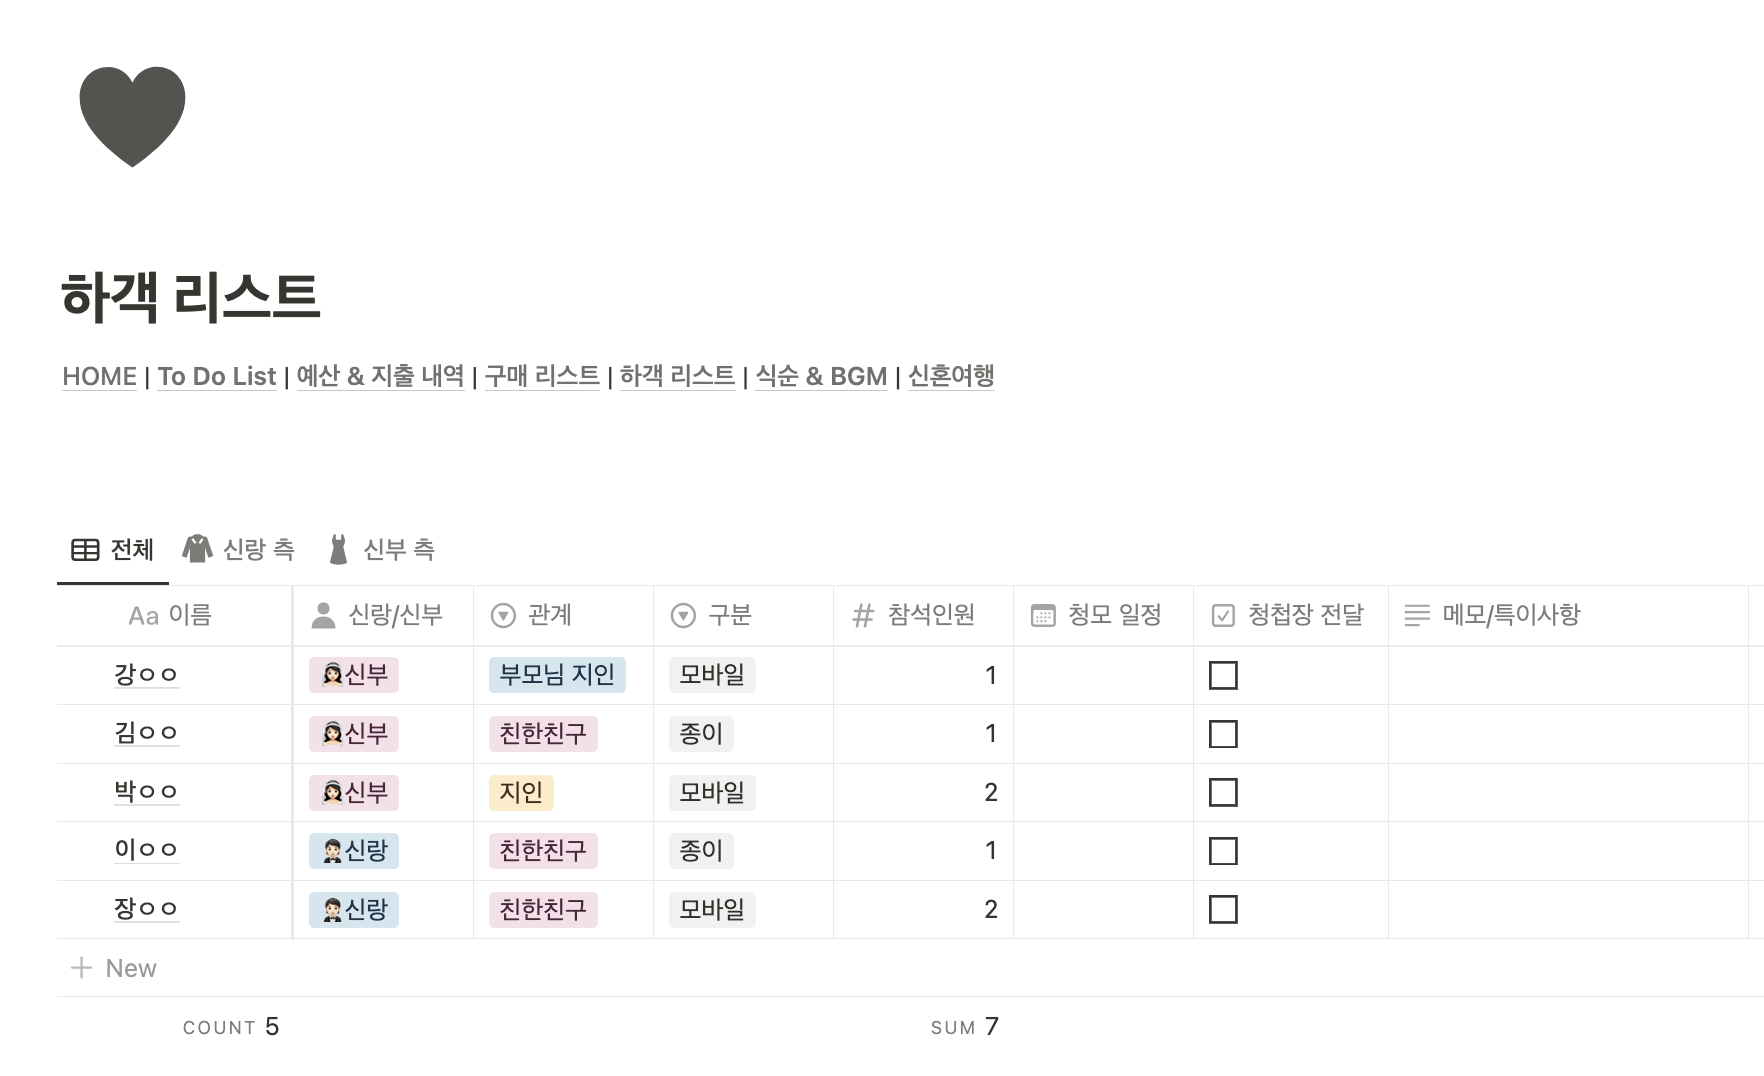1764x1076 pixels.
Task: Switch to the 신부 측 view
Action: (x=399, y=549)
